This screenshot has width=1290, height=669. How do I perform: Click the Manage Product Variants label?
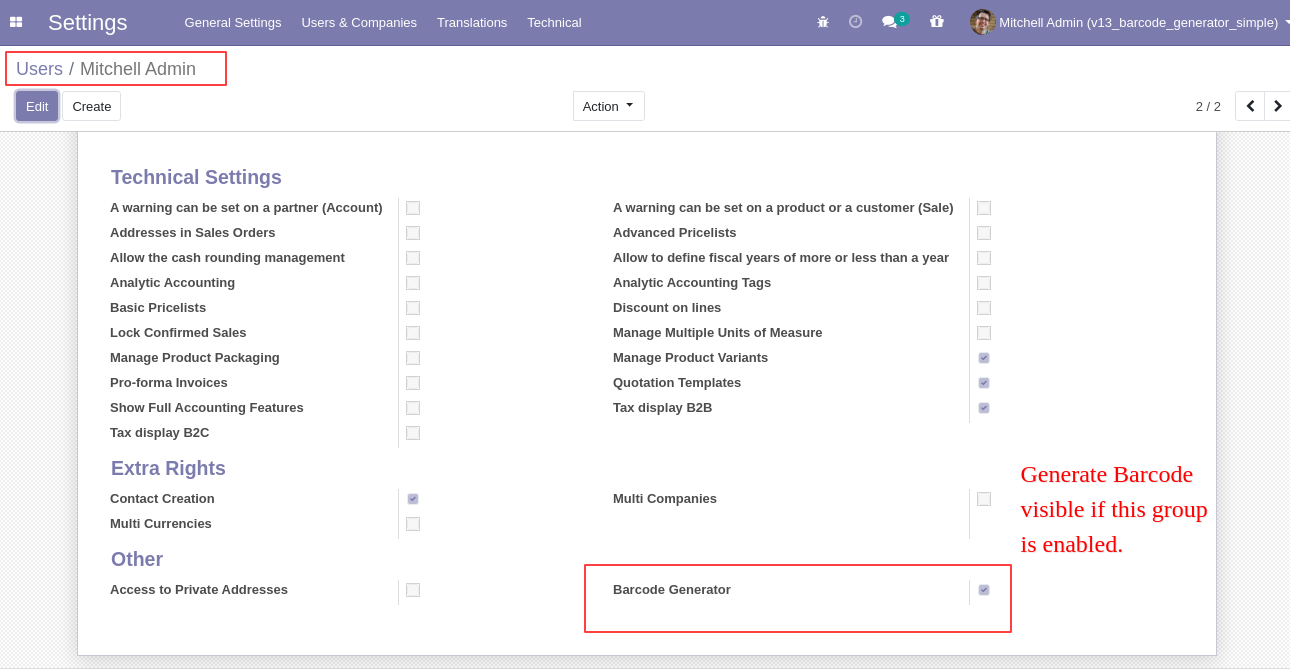click(x=691, y=358)
